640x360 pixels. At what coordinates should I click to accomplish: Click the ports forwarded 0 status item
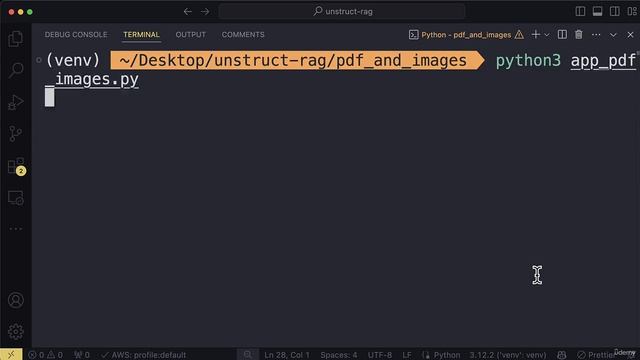click(x=82, y=355)
